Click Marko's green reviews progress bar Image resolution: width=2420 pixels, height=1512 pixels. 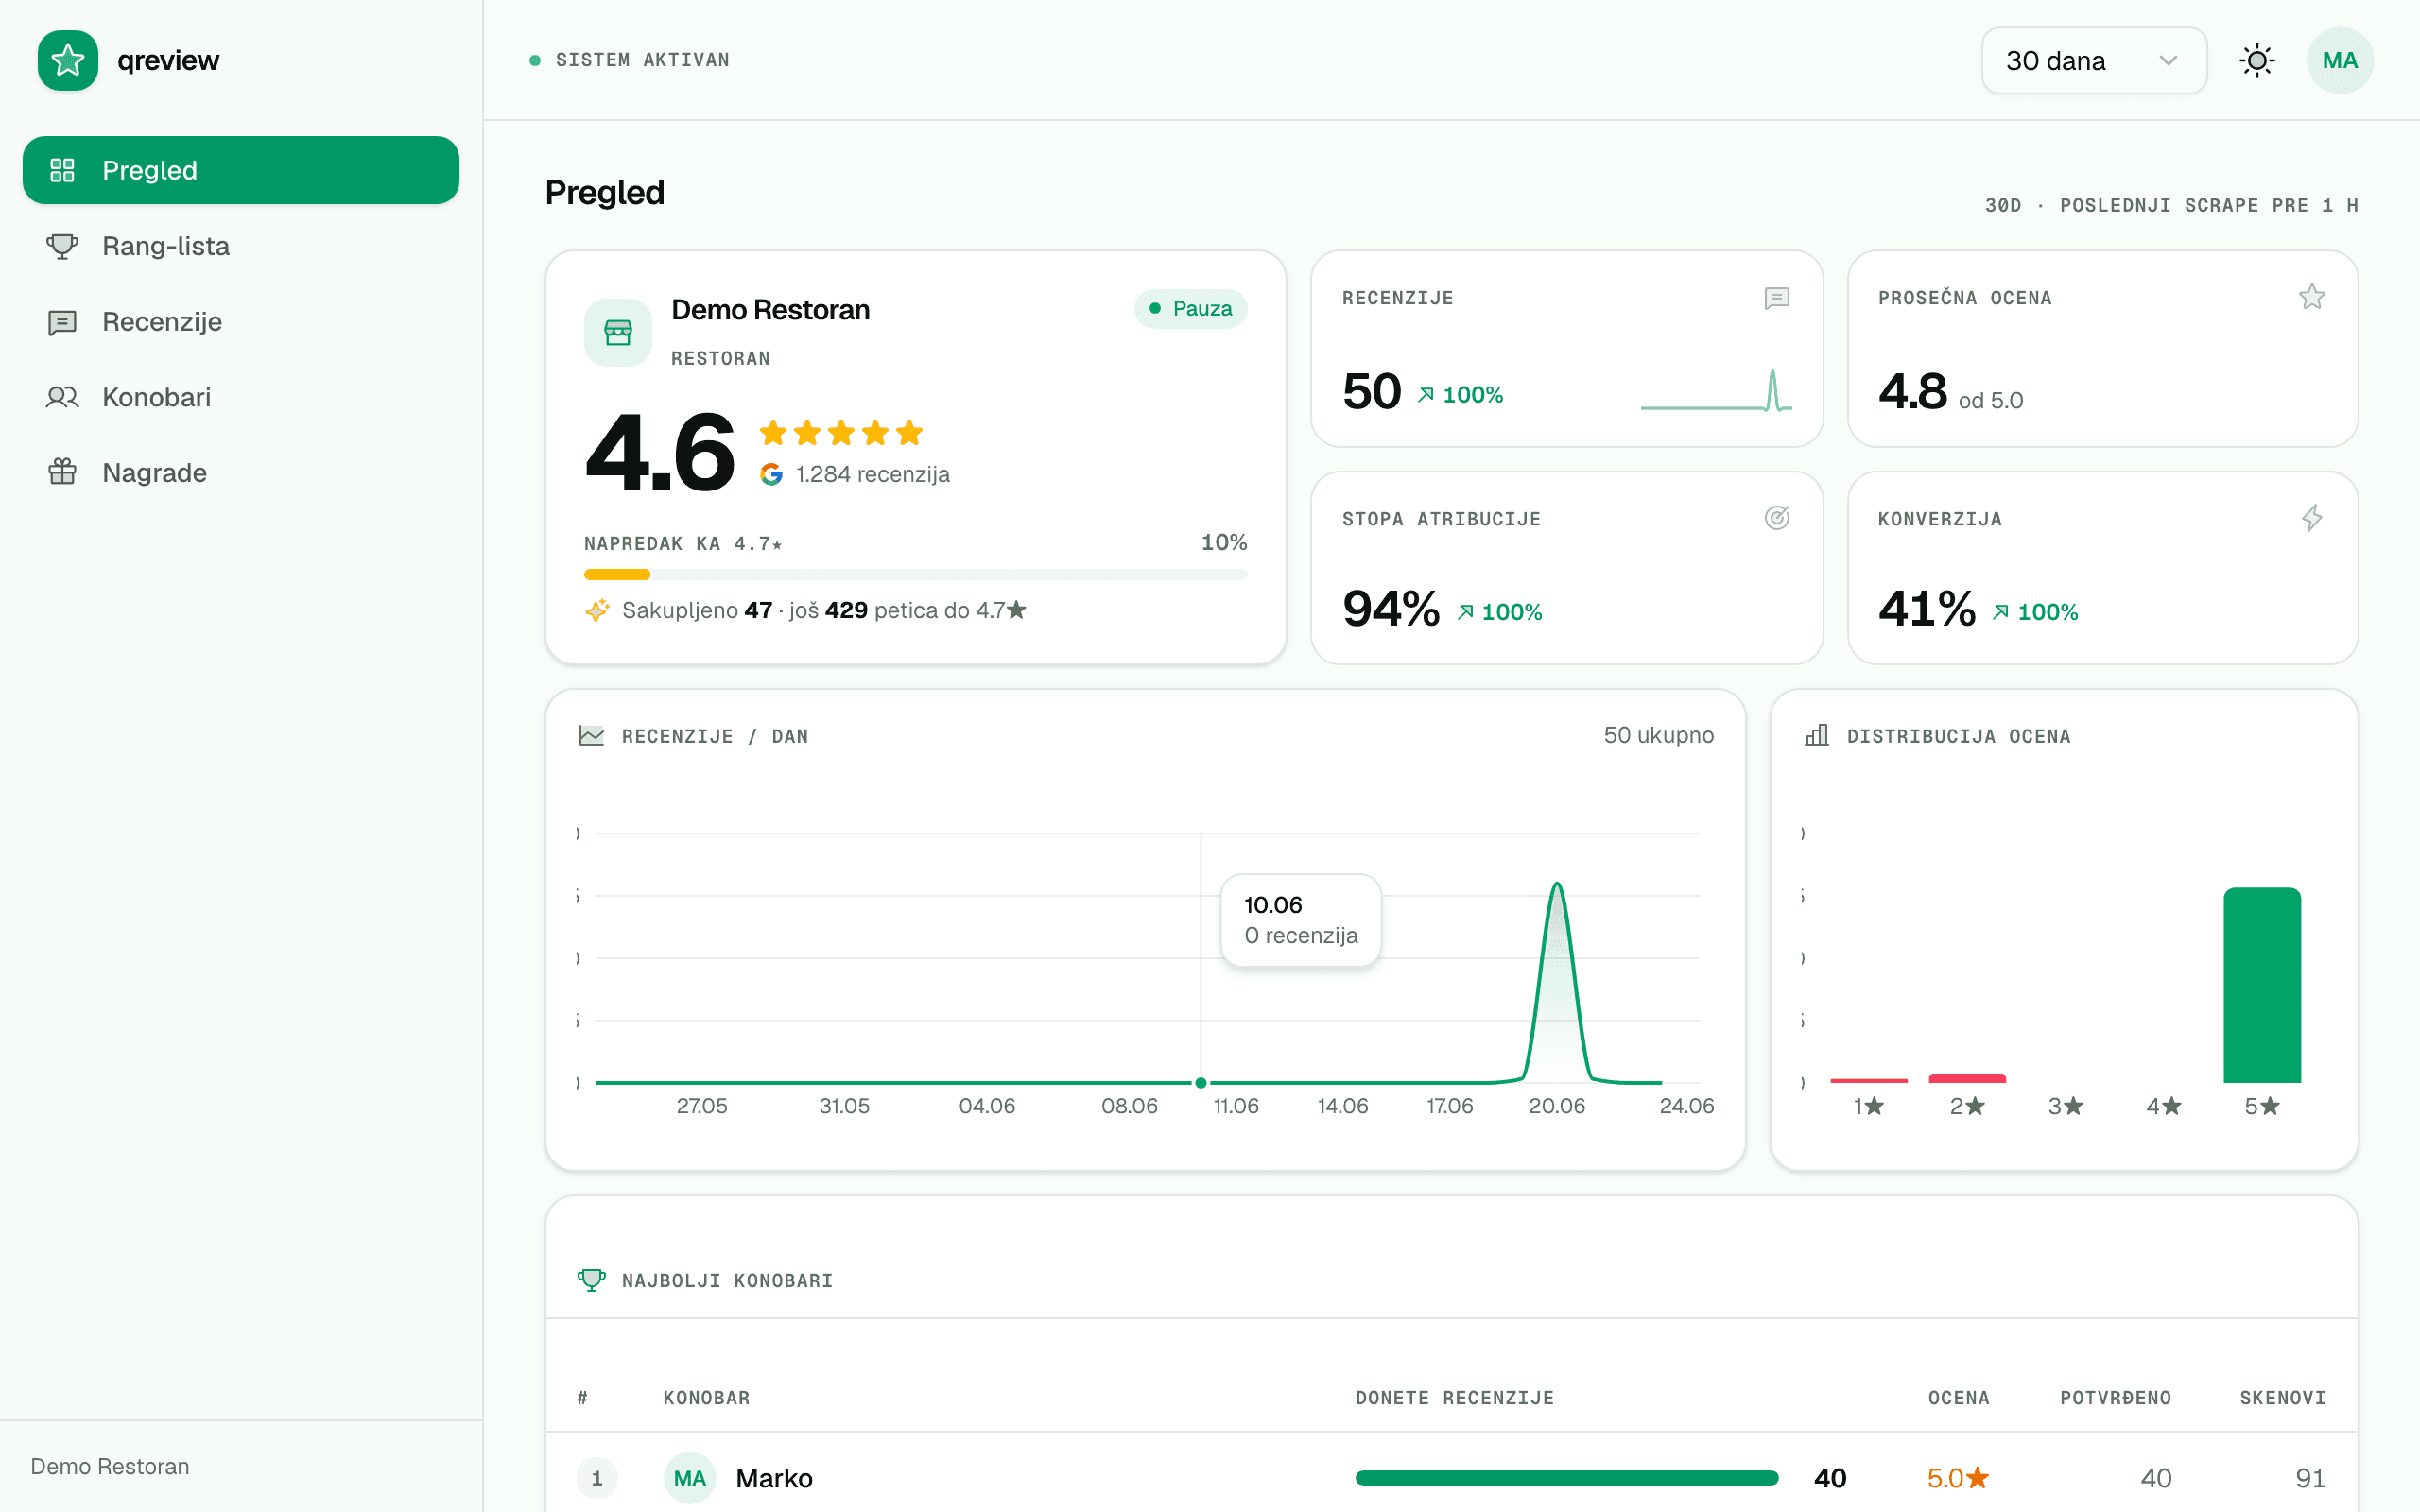1566,1478
